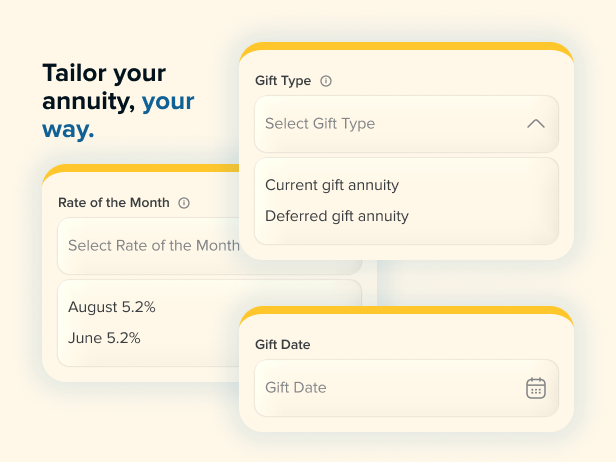This screenshot has width=616, height=462.
Task: Choose Deferred gift annuity option
Action: pyautogui.click(x=337, y=216)
